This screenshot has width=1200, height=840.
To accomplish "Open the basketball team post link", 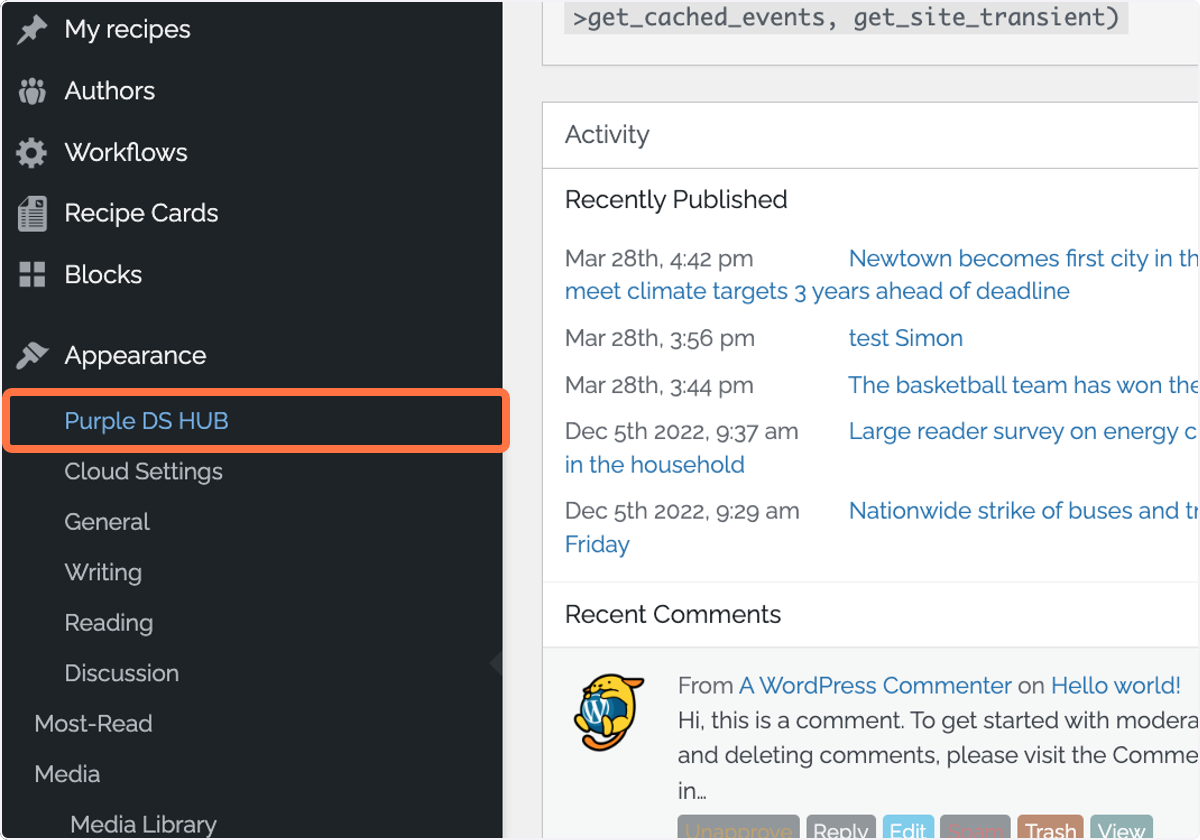I will (x=1023, y=385).
